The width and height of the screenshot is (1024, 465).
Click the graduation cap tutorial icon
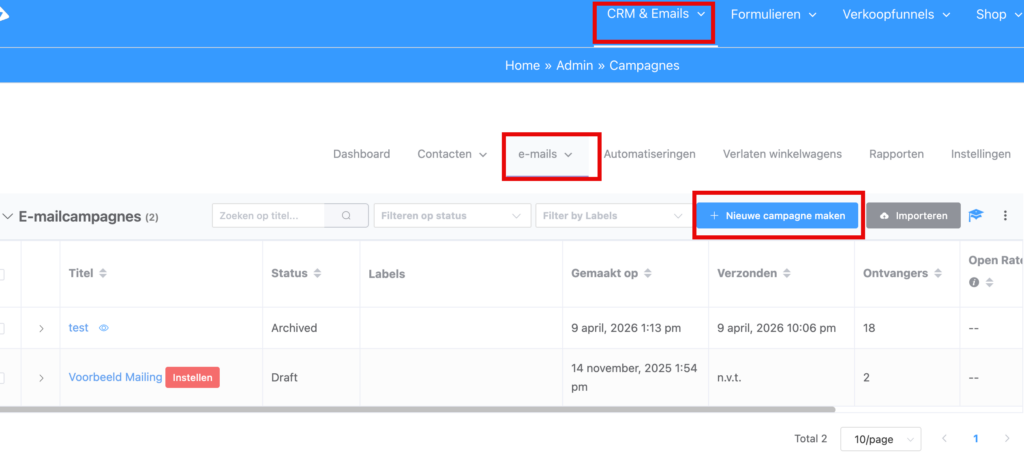(x=976, y=215)
